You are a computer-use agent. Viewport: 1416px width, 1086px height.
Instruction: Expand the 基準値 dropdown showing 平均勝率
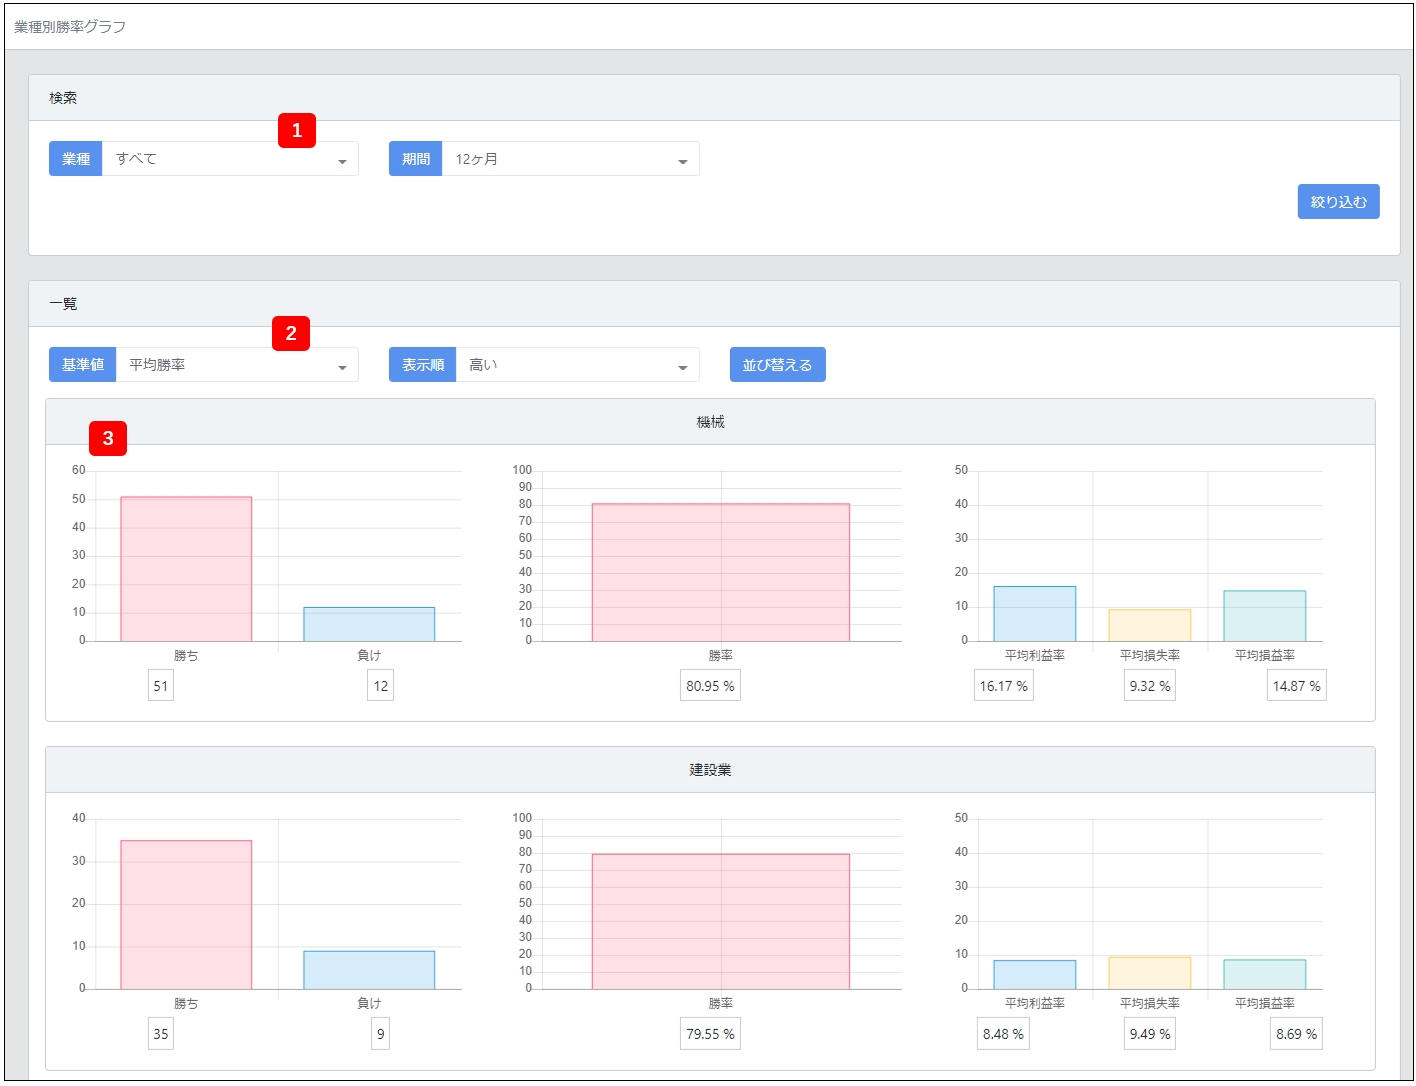[x=236, y=365]
